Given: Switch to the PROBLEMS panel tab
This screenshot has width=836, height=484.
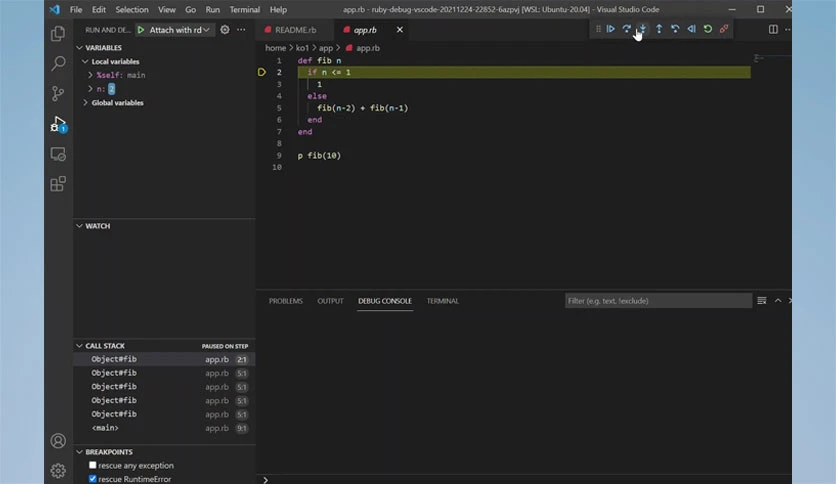Looking at the screenshot, I should click(x=286, y=301).
